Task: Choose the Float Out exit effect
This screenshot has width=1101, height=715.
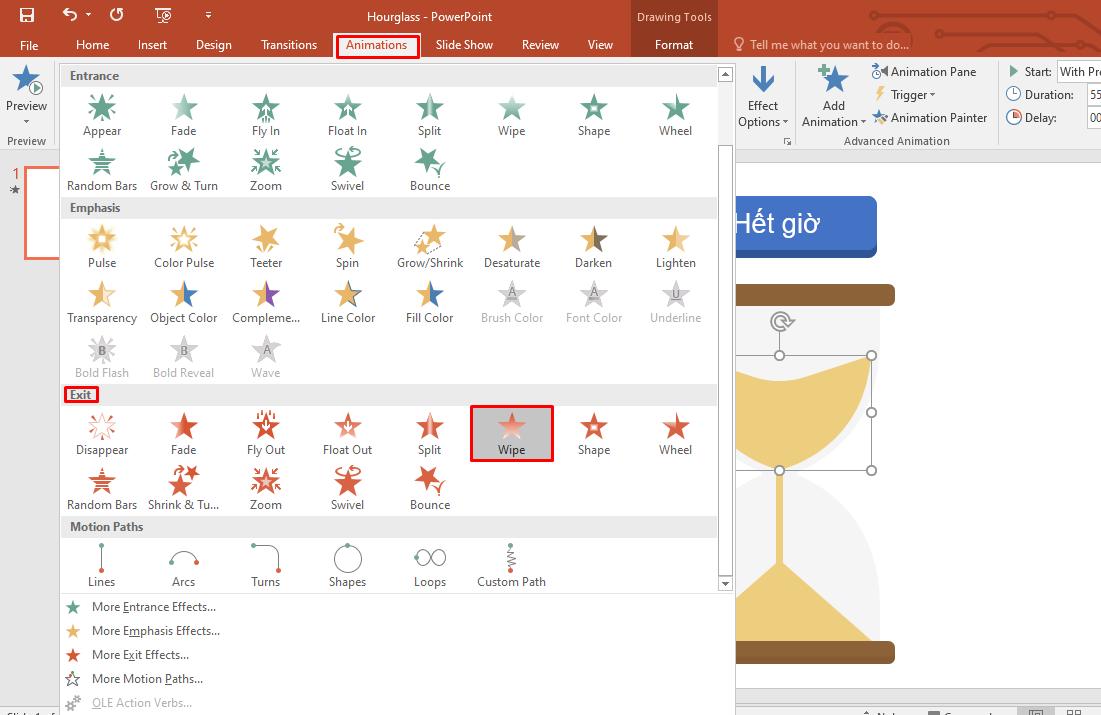Action: coord(348,434)
